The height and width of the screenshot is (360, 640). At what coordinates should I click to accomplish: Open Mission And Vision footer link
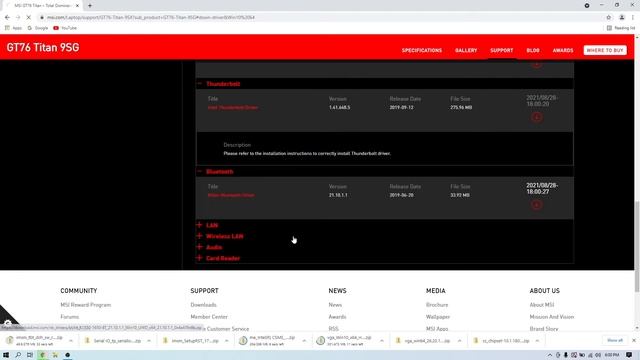tap(552, 317)
